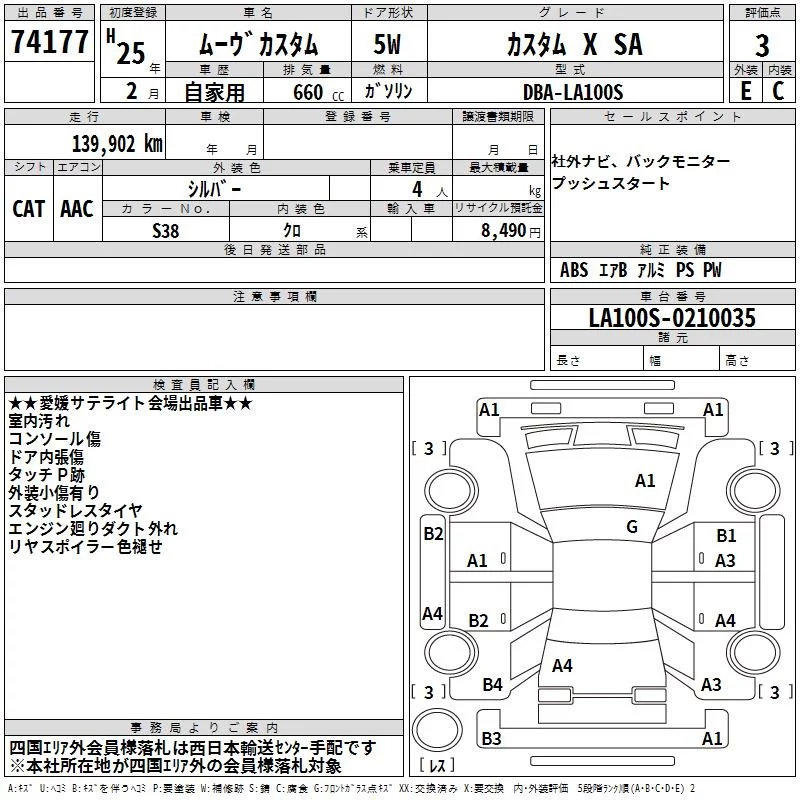800x800 pixels.
Task: Select the recycle deposit 8,490円
Action: [511, 231]
